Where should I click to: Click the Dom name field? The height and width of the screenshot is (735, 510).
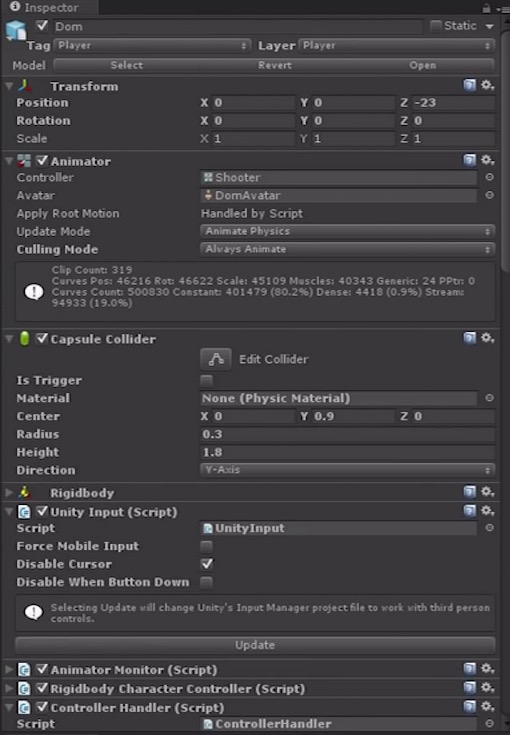(x=237, y=26)
